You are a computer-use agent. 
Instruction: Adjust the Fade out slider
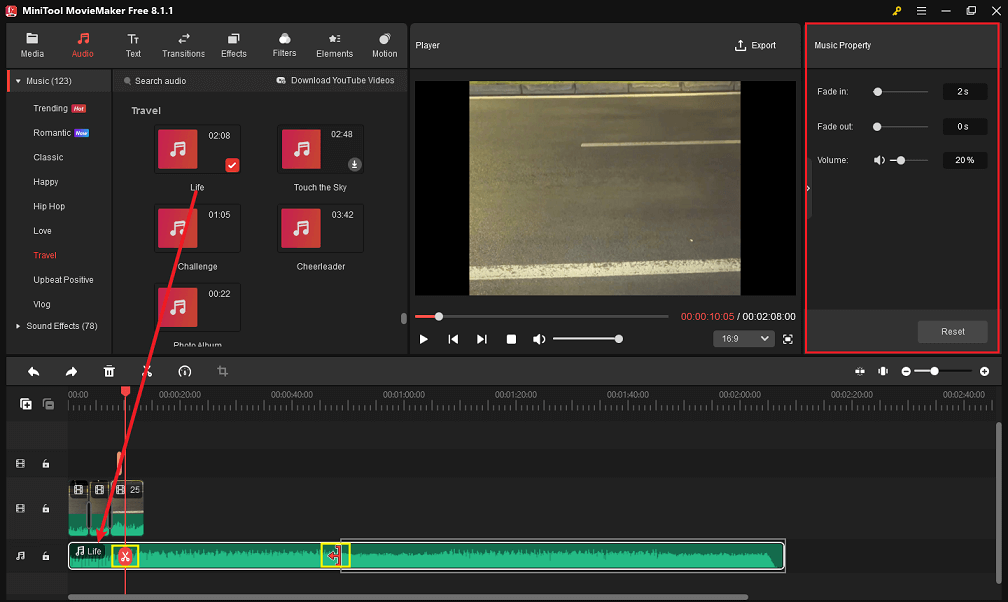pyautogui.click(x=901, y=127)
